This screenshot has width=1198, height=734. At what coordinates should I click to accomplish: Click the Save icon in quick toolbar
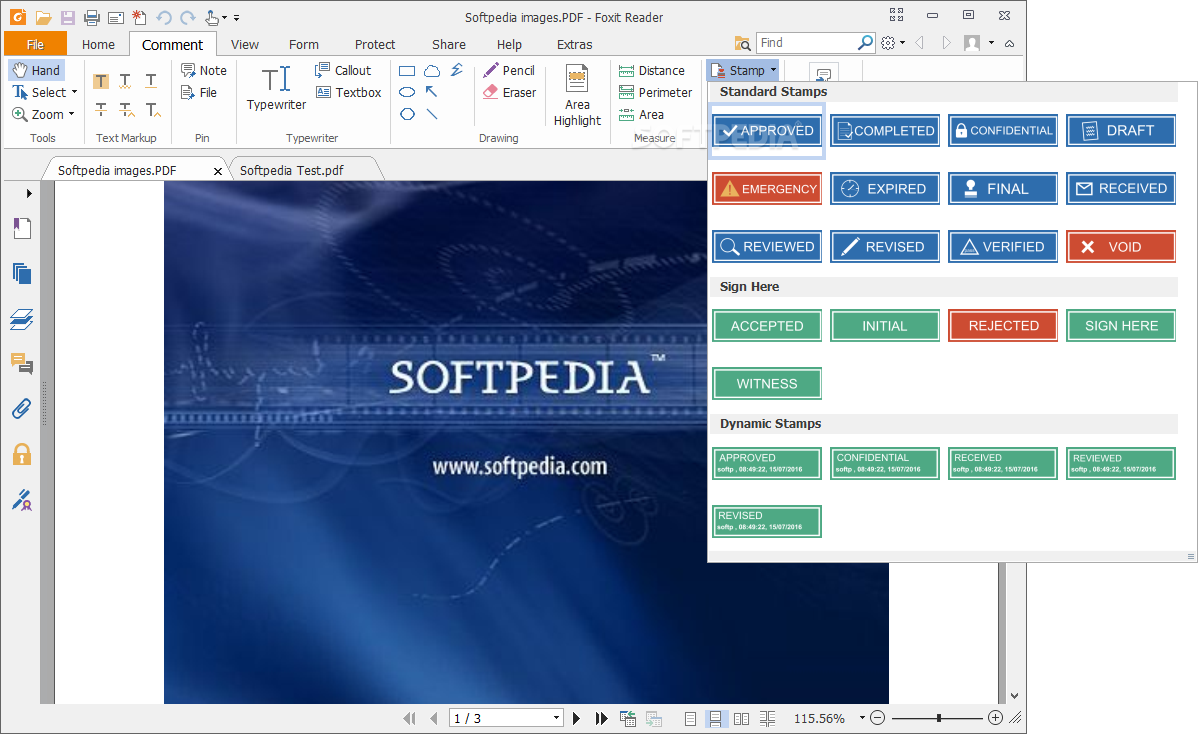pos(68,17)
